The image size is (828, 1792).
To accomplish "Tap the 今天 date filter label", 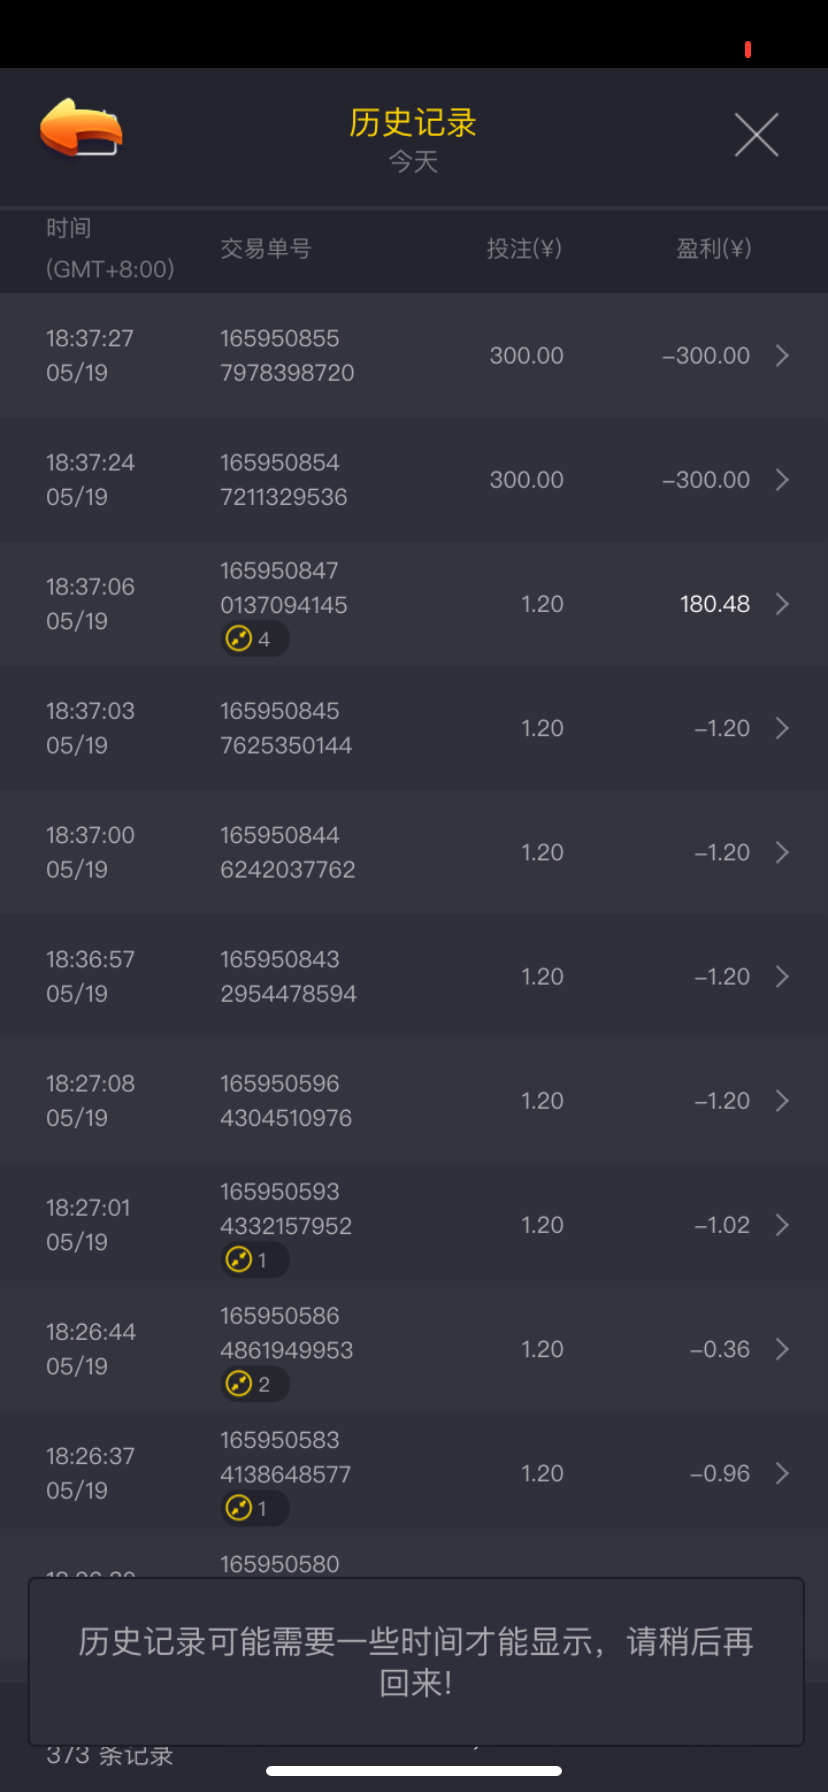I will [x=413, y=162].
